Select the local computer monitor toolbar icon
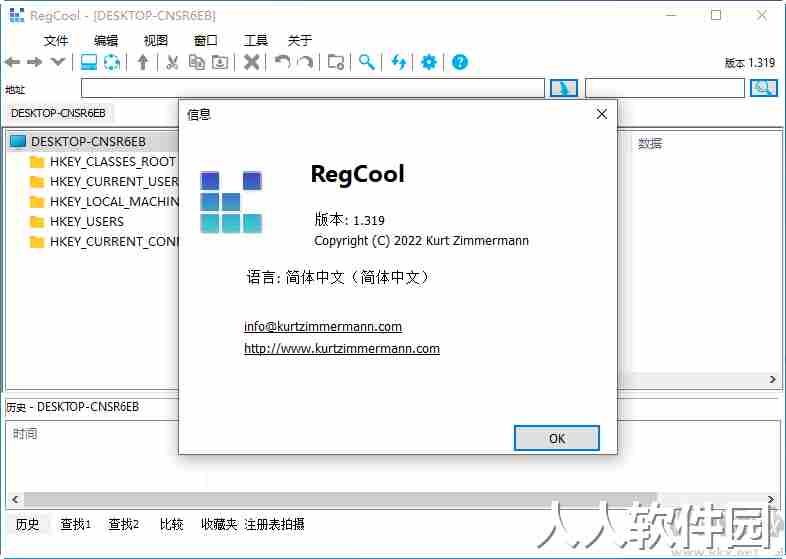 [x=89, y=62]
